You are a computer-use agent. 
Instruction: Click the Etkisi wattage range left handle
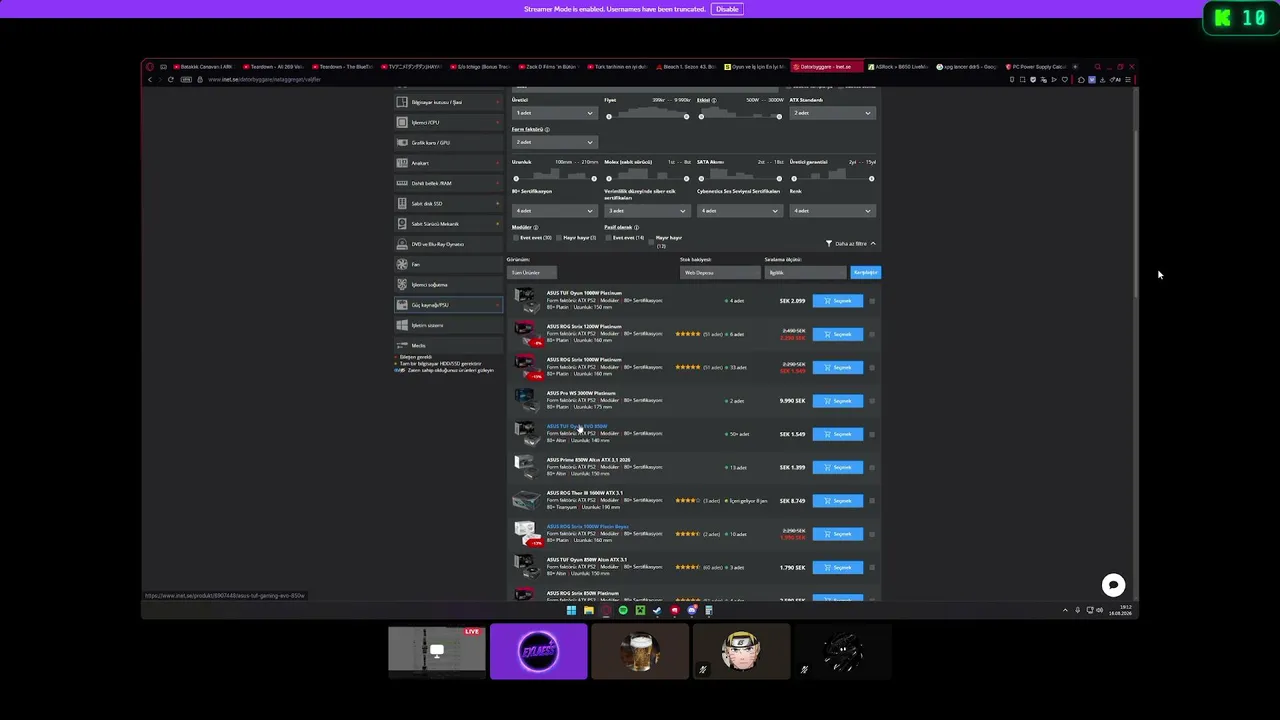click(x=701, y=117)
